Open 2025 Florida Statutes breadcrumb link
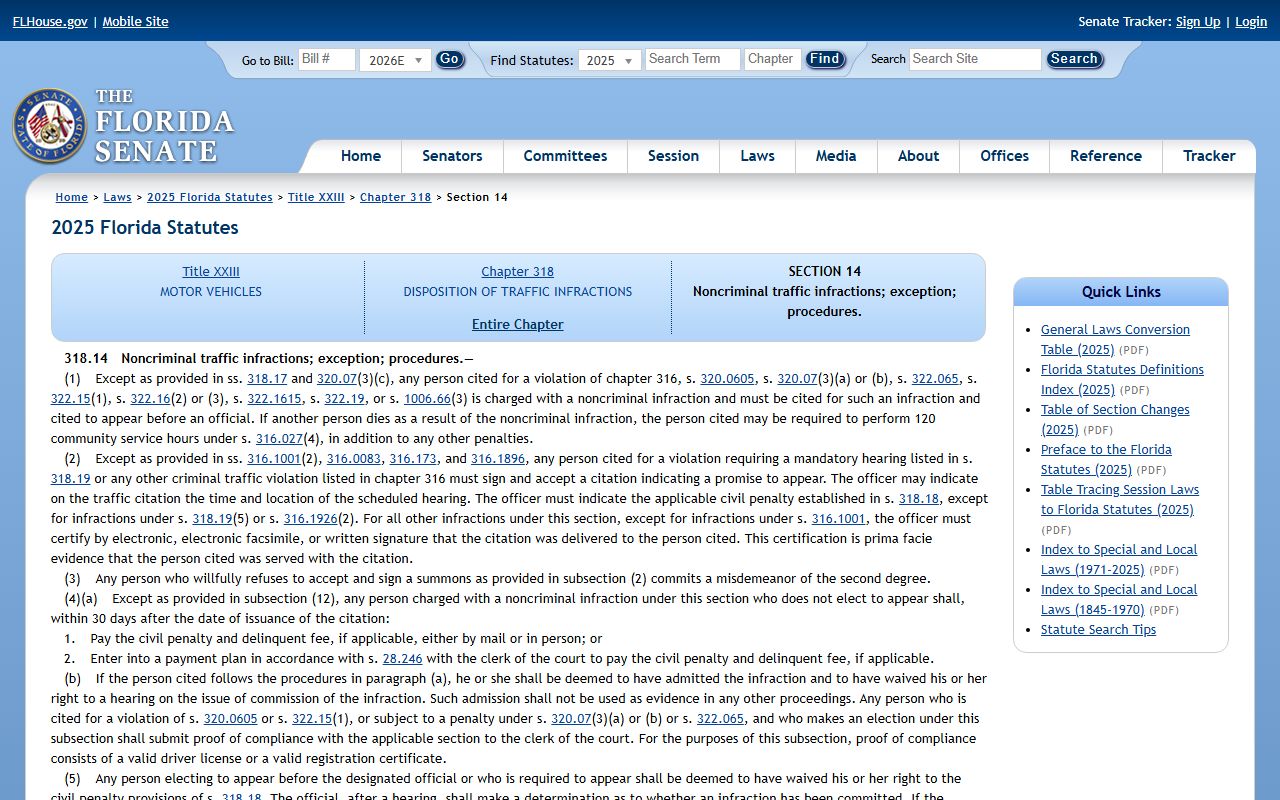The height and width of the screenshot is (800, 1280). (x=210, y=197)
